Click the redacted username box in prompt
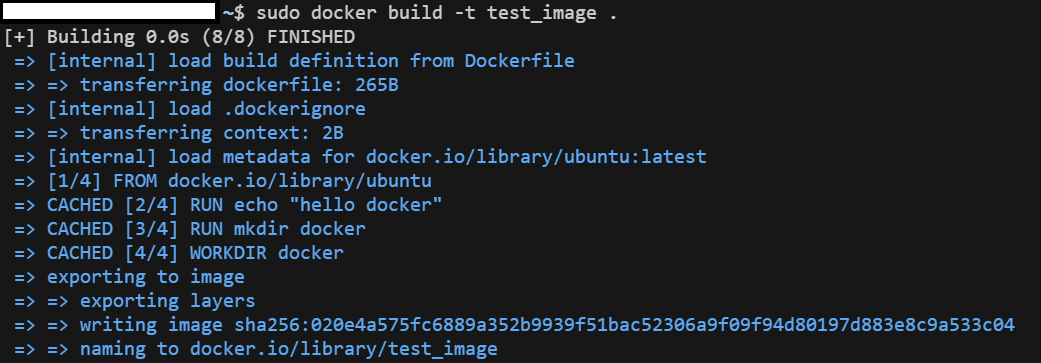The width and height of the screenshot is (1041, 363). pyautogui.click(x=110, y=11)
